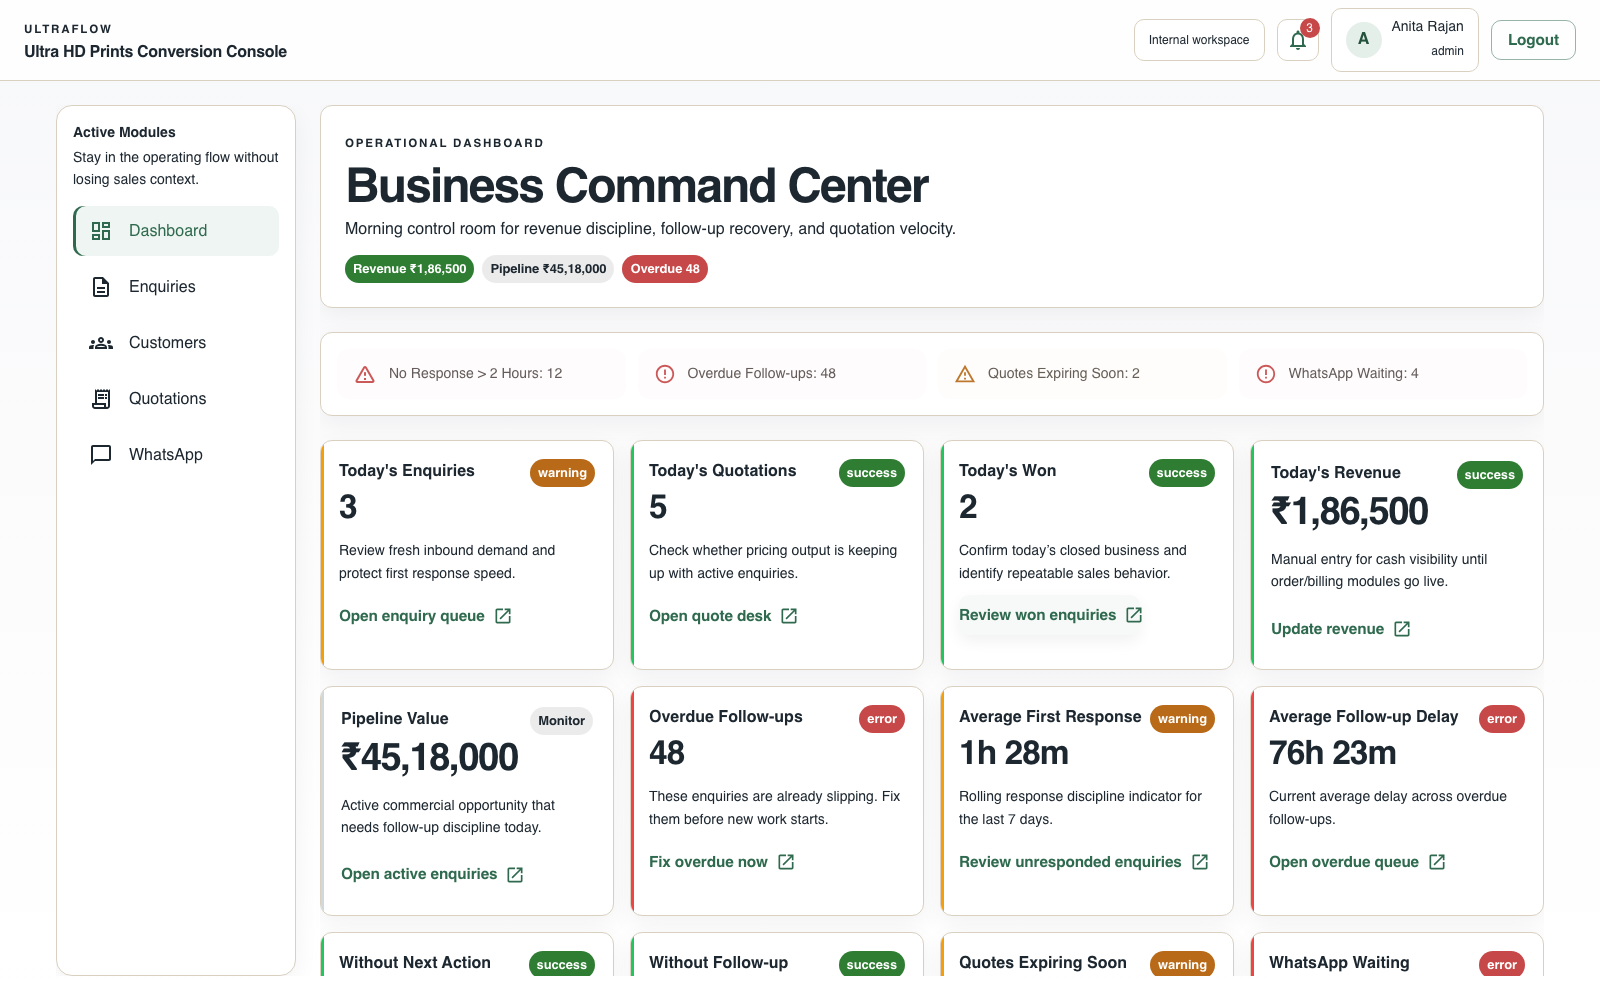1600x1000 pixels.
Task: Open the Internal workspace button
Action: [1199, 40]
